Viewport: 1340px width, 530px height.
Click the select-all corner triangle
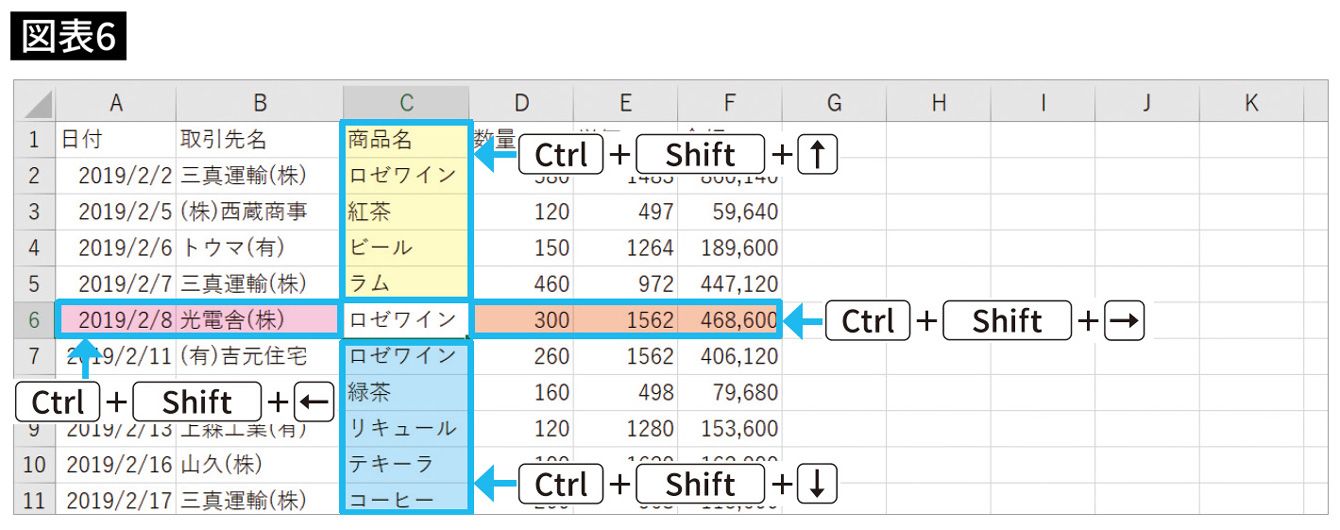click(x=36, y=104)
